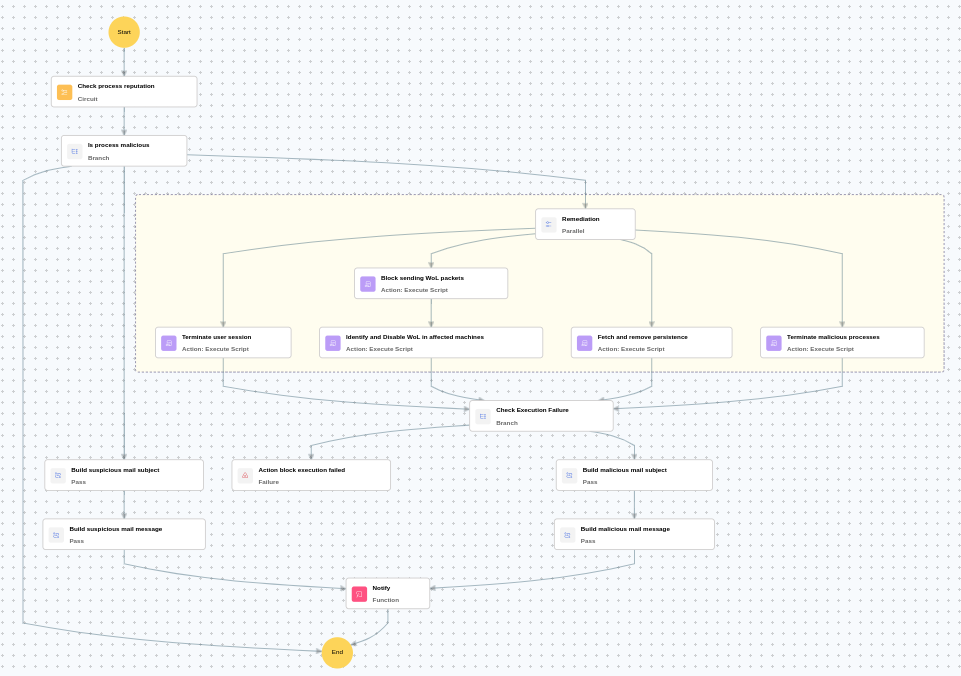
Task: Click 'Action: Execute Script' under Terminate malicious processes
Action: [820, 349]
